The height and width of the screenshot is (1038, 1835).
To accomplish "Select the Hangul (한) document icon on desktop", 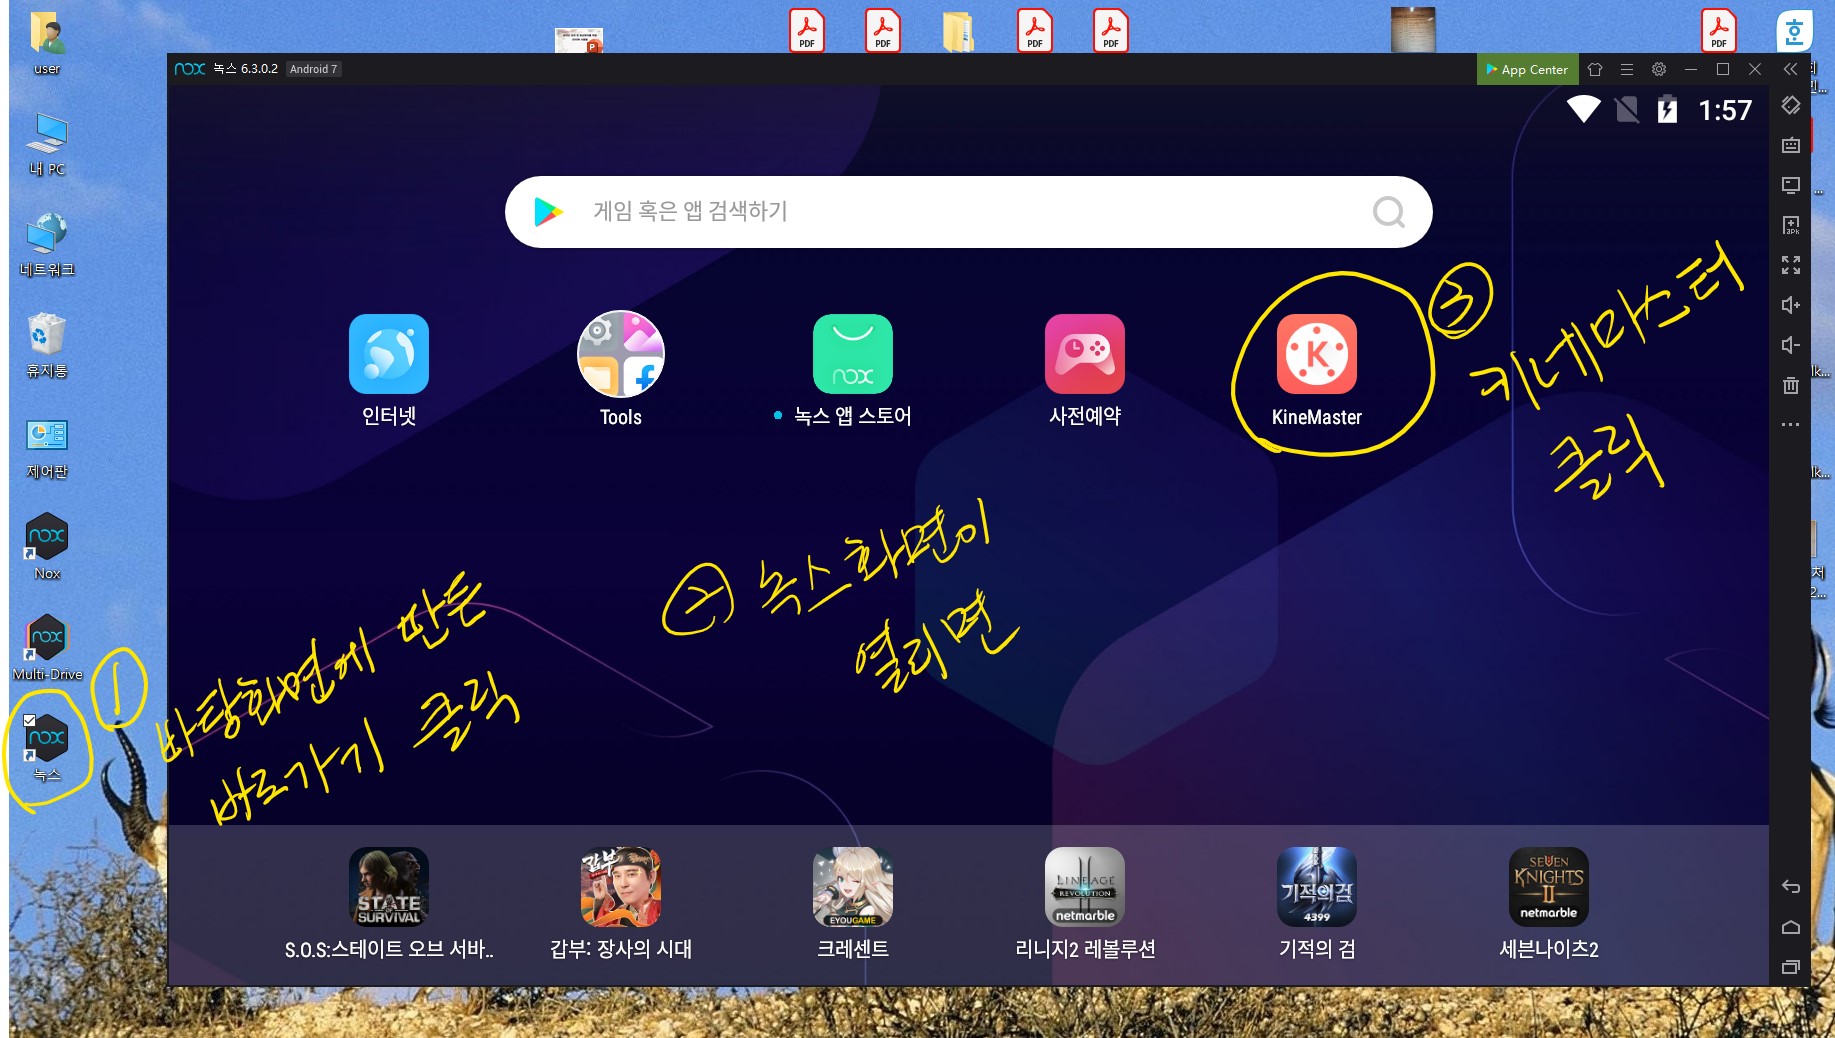I will 1794,31.
